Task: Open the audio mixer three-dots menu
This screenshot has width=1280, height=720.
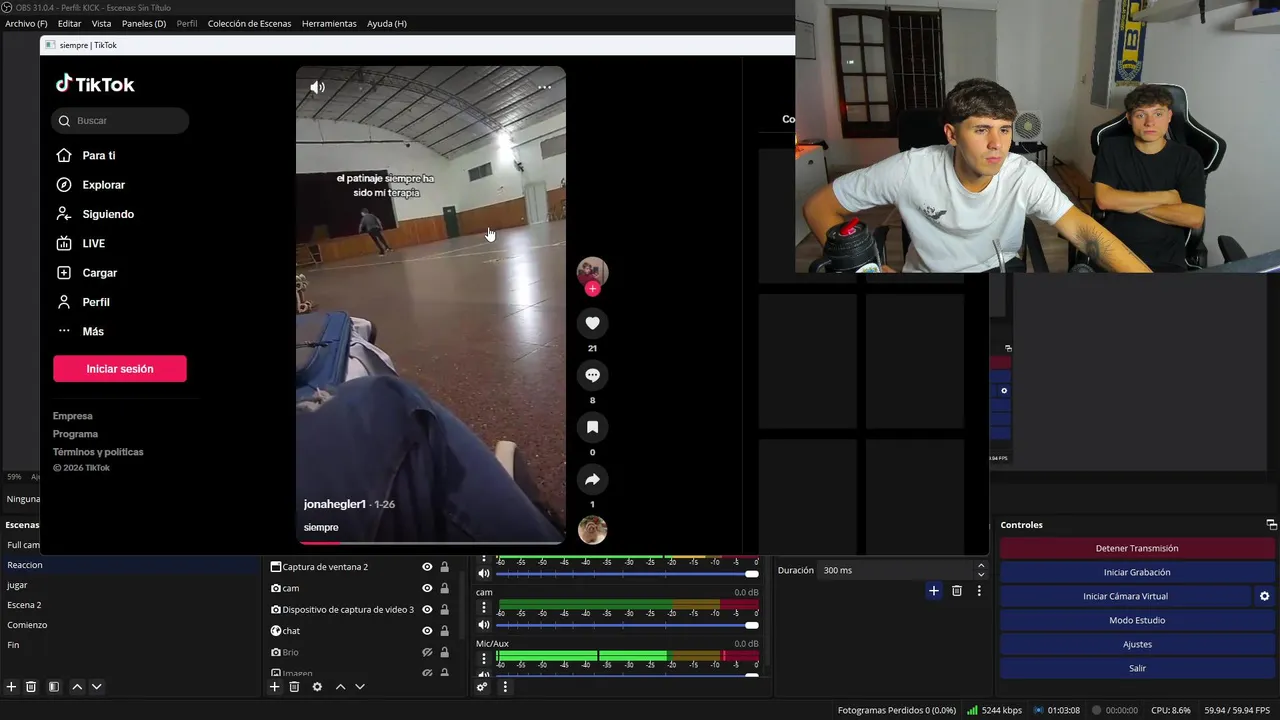Action: tap(505, 687)
